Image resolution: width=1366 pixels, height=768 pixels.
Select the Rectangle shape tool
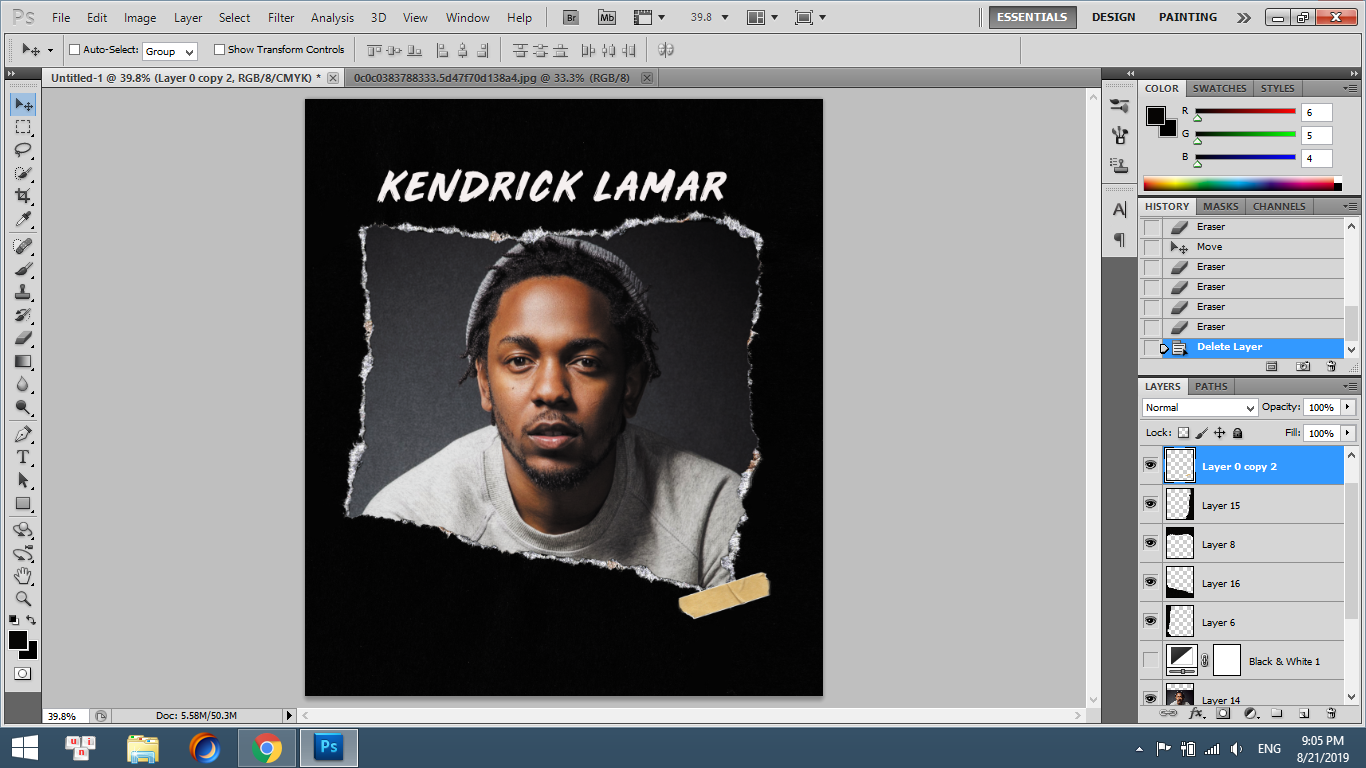[23, 503]
